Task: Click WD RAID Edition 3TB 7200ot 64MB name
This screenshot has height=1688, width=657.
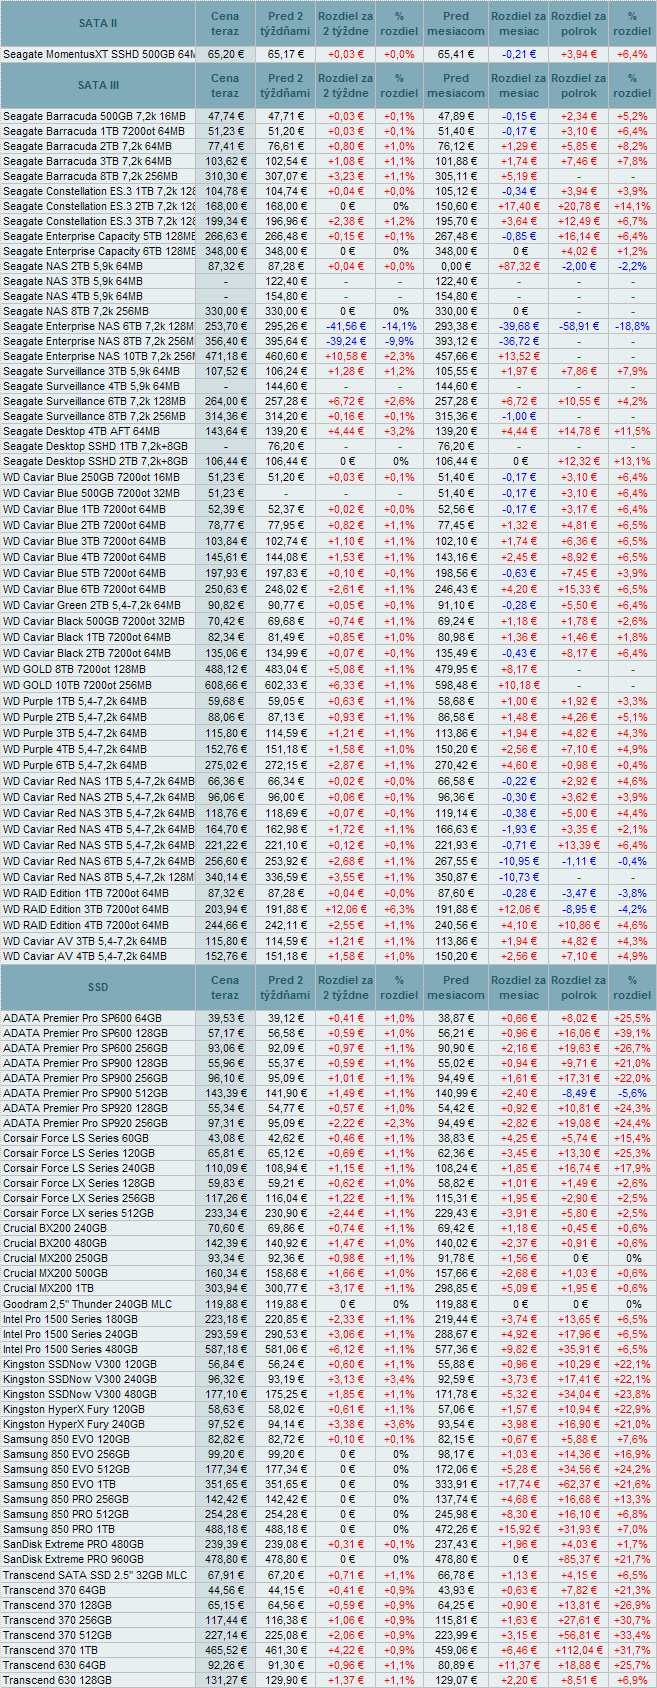Action: pos(86,909)
